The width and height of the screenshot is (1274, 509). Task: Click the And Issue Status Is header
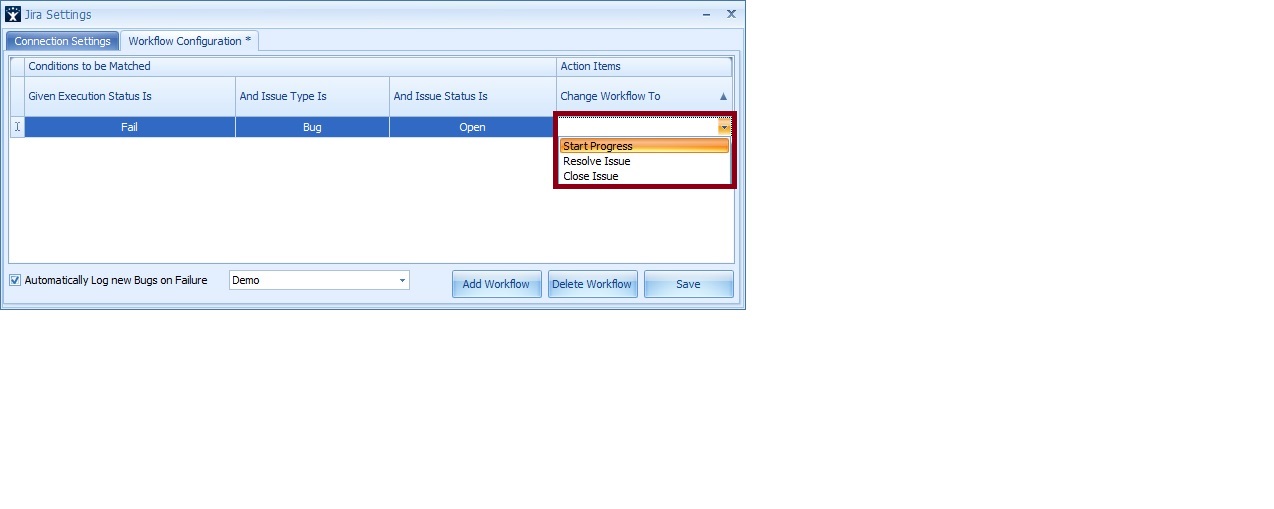point(472,96)
